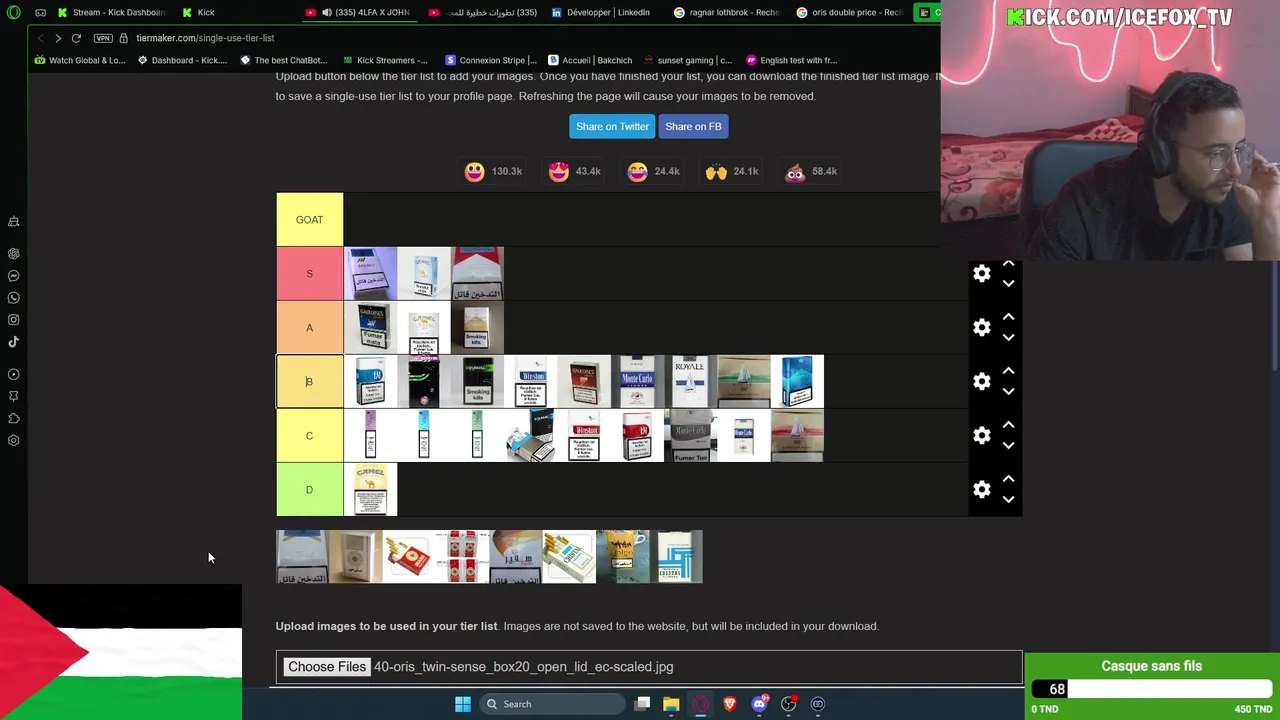Open ChatGPT in the Opera sidebar
The width and height of the screenshot is (1280, 720).
(x=13, y=254)
